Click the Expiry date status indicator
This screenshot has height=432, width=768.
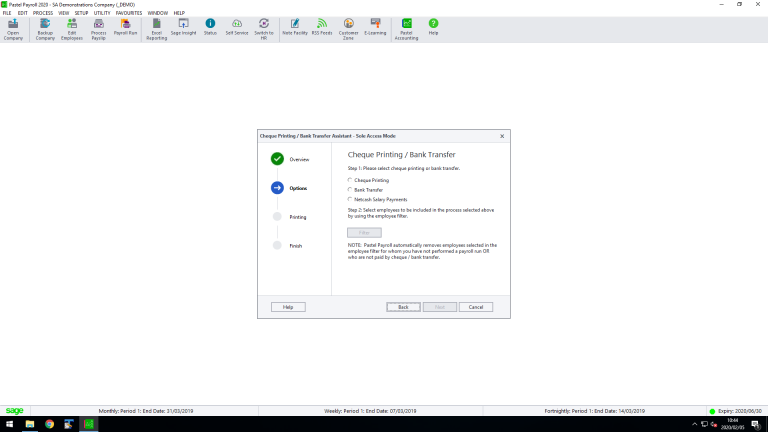click(736, 411)
